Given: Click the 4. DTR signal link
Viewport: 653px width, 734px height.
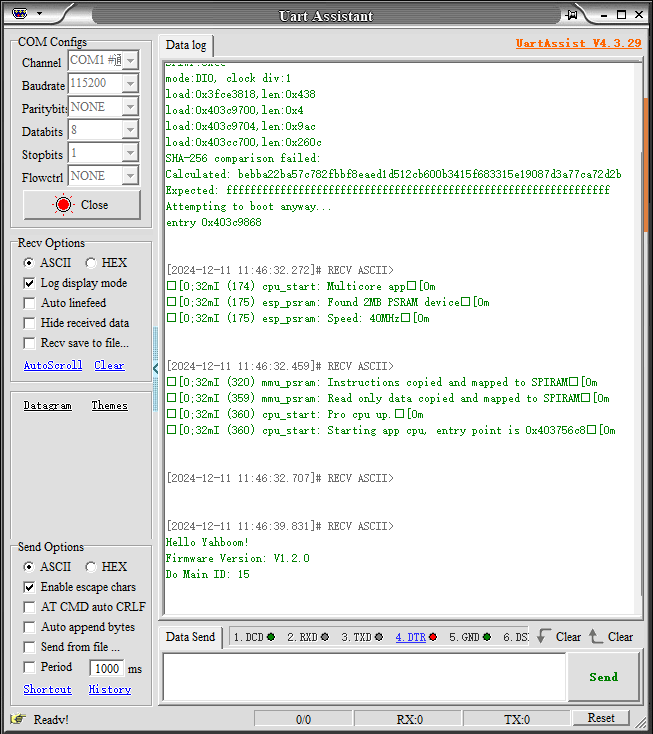Looking at the screenshot, I should click(x=411, y=637).
